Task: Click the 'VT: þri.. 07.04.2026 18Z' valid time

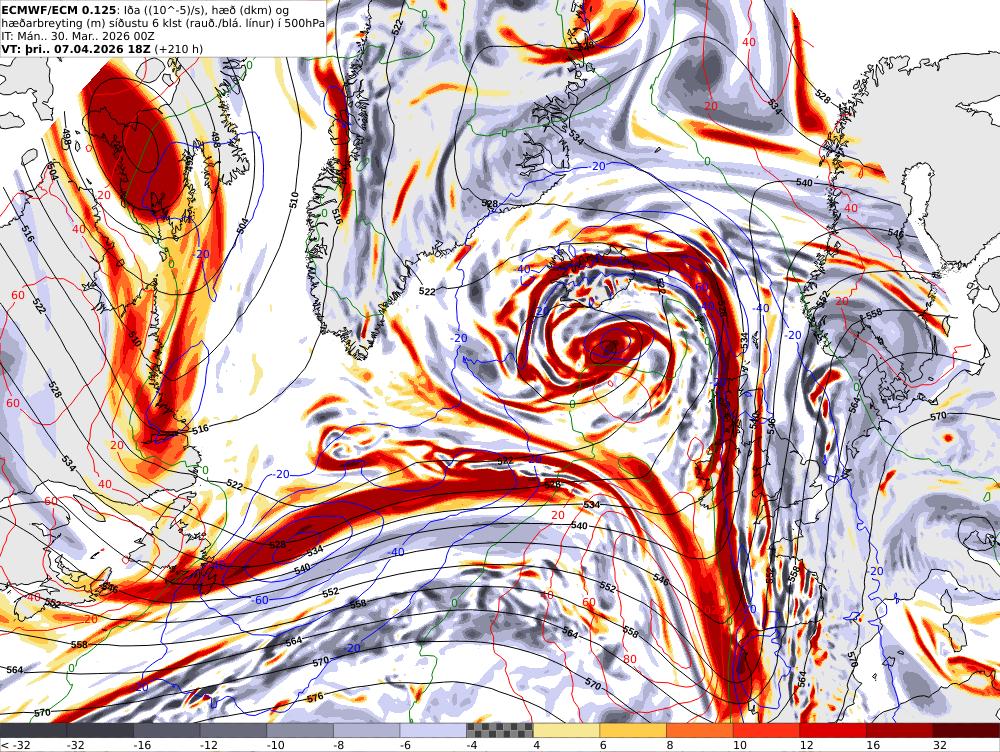Action: [x=76, y=49]
